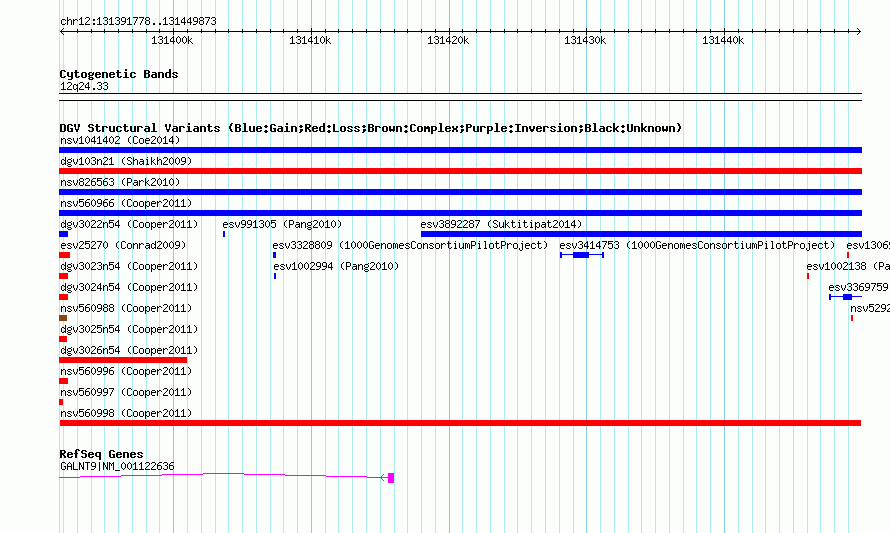This screenshot has height=533, width=890.
Task: Select small blue dgv3022n54 feature glyph
Action: (x=64, y=234)
